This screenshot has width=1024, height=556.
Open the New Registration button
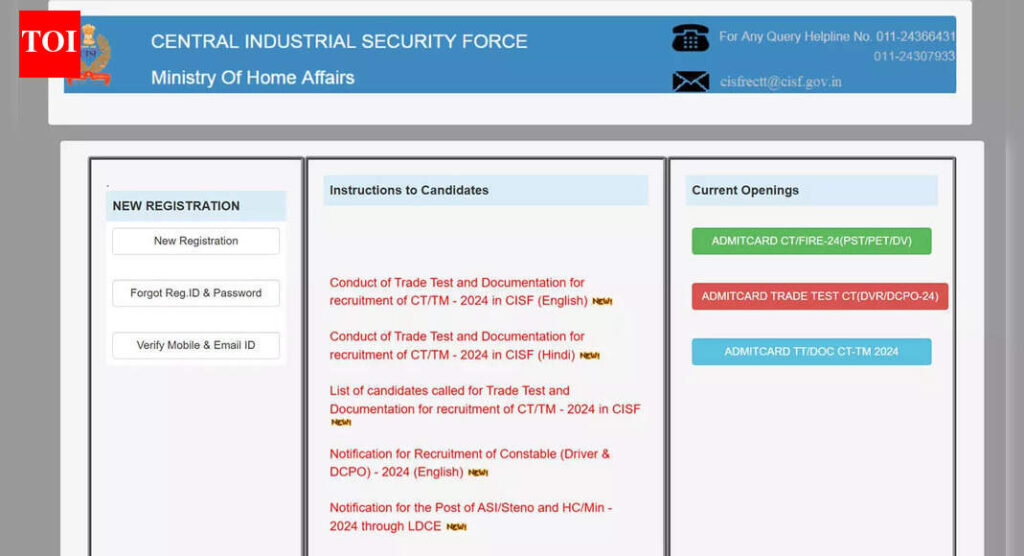196,241
